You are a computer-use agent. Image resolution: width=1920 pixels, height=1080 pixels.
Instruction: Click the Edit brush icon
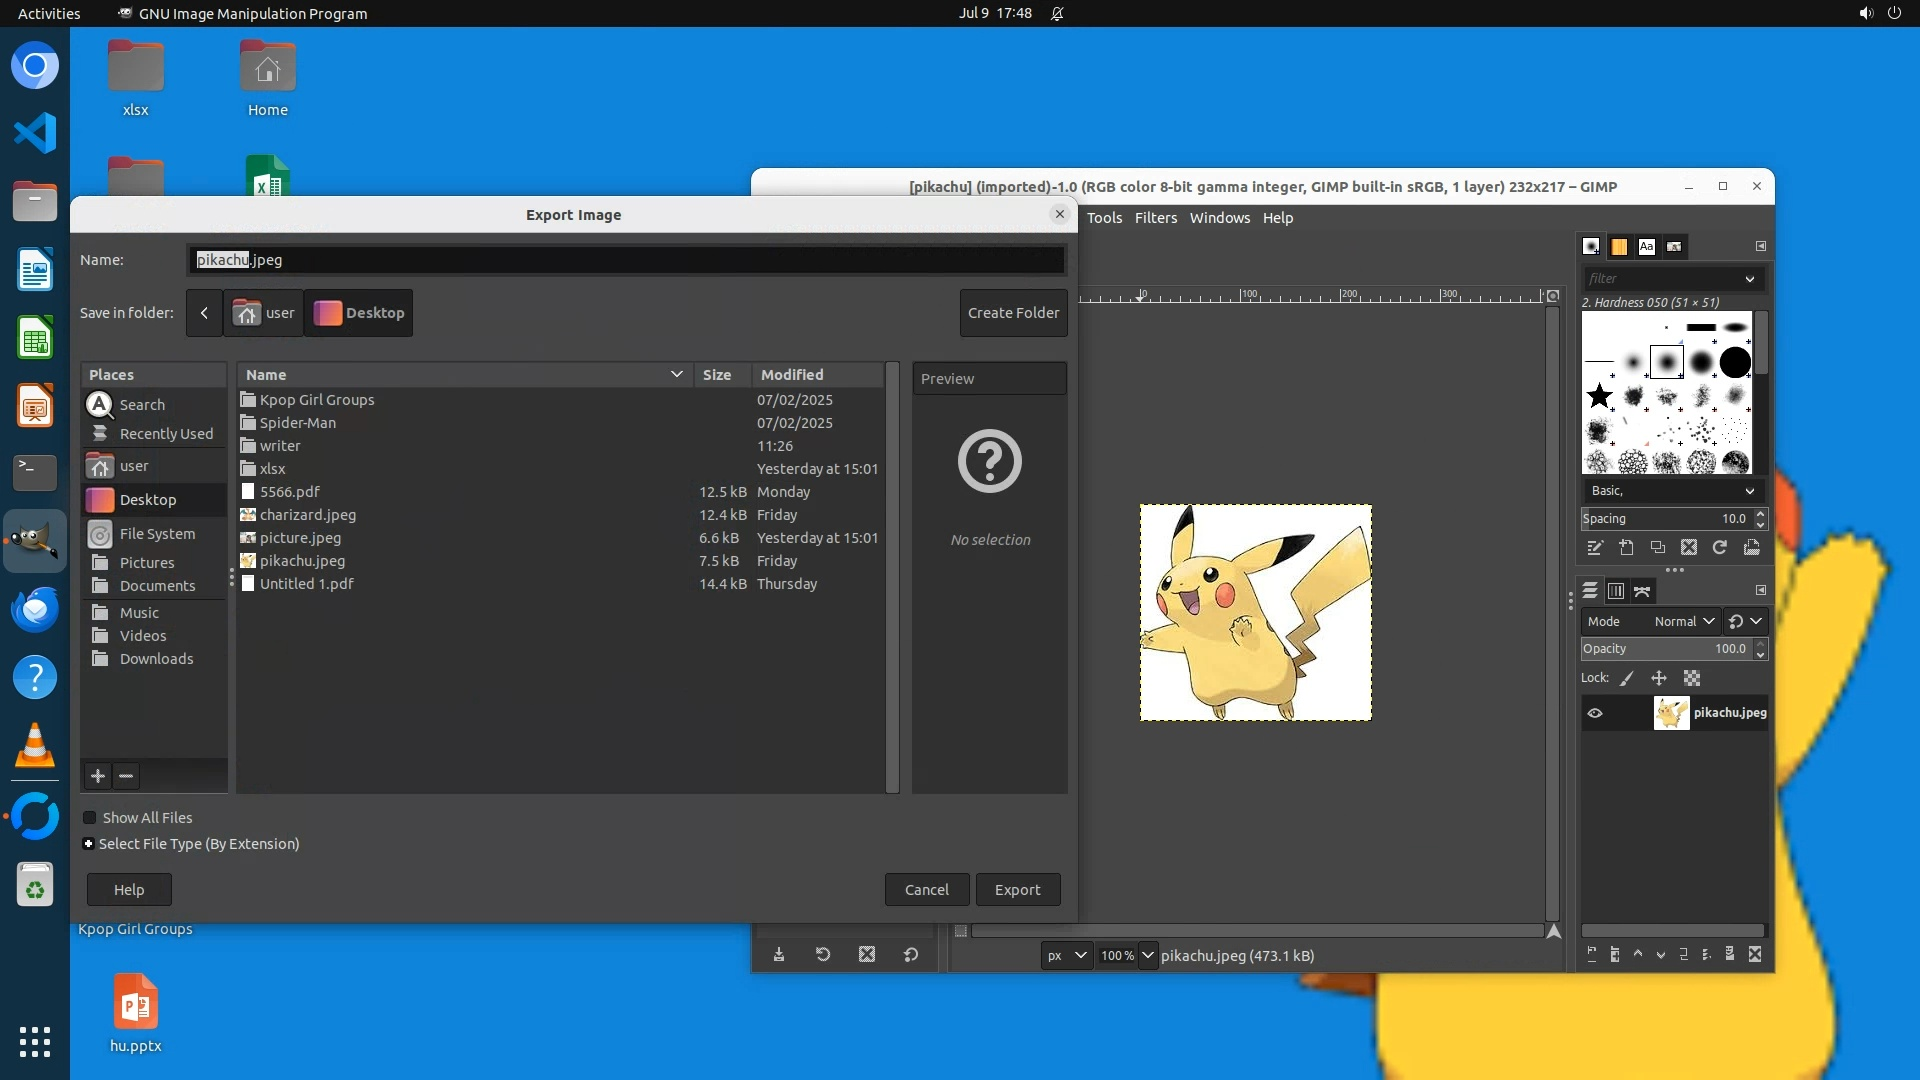(1595, 547)
